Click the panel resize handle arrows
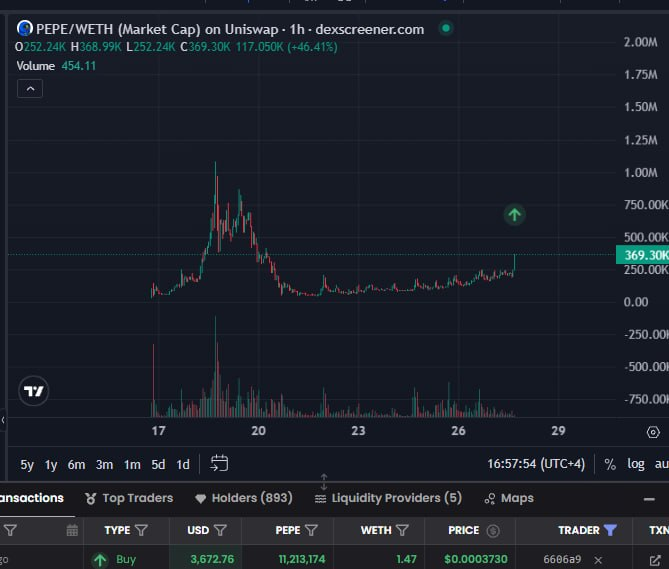Viewport: 669px width, 569px height. point(324,482)
